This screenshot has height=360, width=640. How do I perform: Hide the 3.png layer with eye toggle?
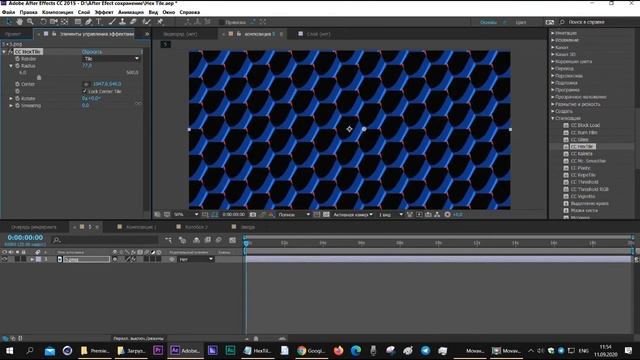(4, 259)
